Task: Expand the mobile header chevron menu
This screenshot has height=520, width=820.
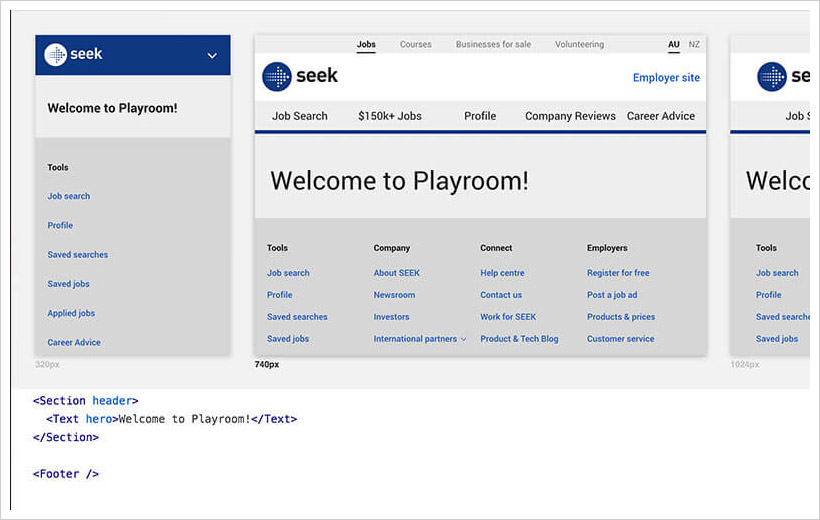Action: 212,56
